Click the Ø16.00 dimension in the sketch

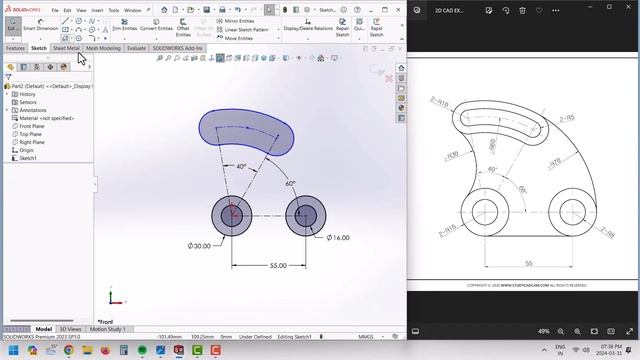click(338, 238)
